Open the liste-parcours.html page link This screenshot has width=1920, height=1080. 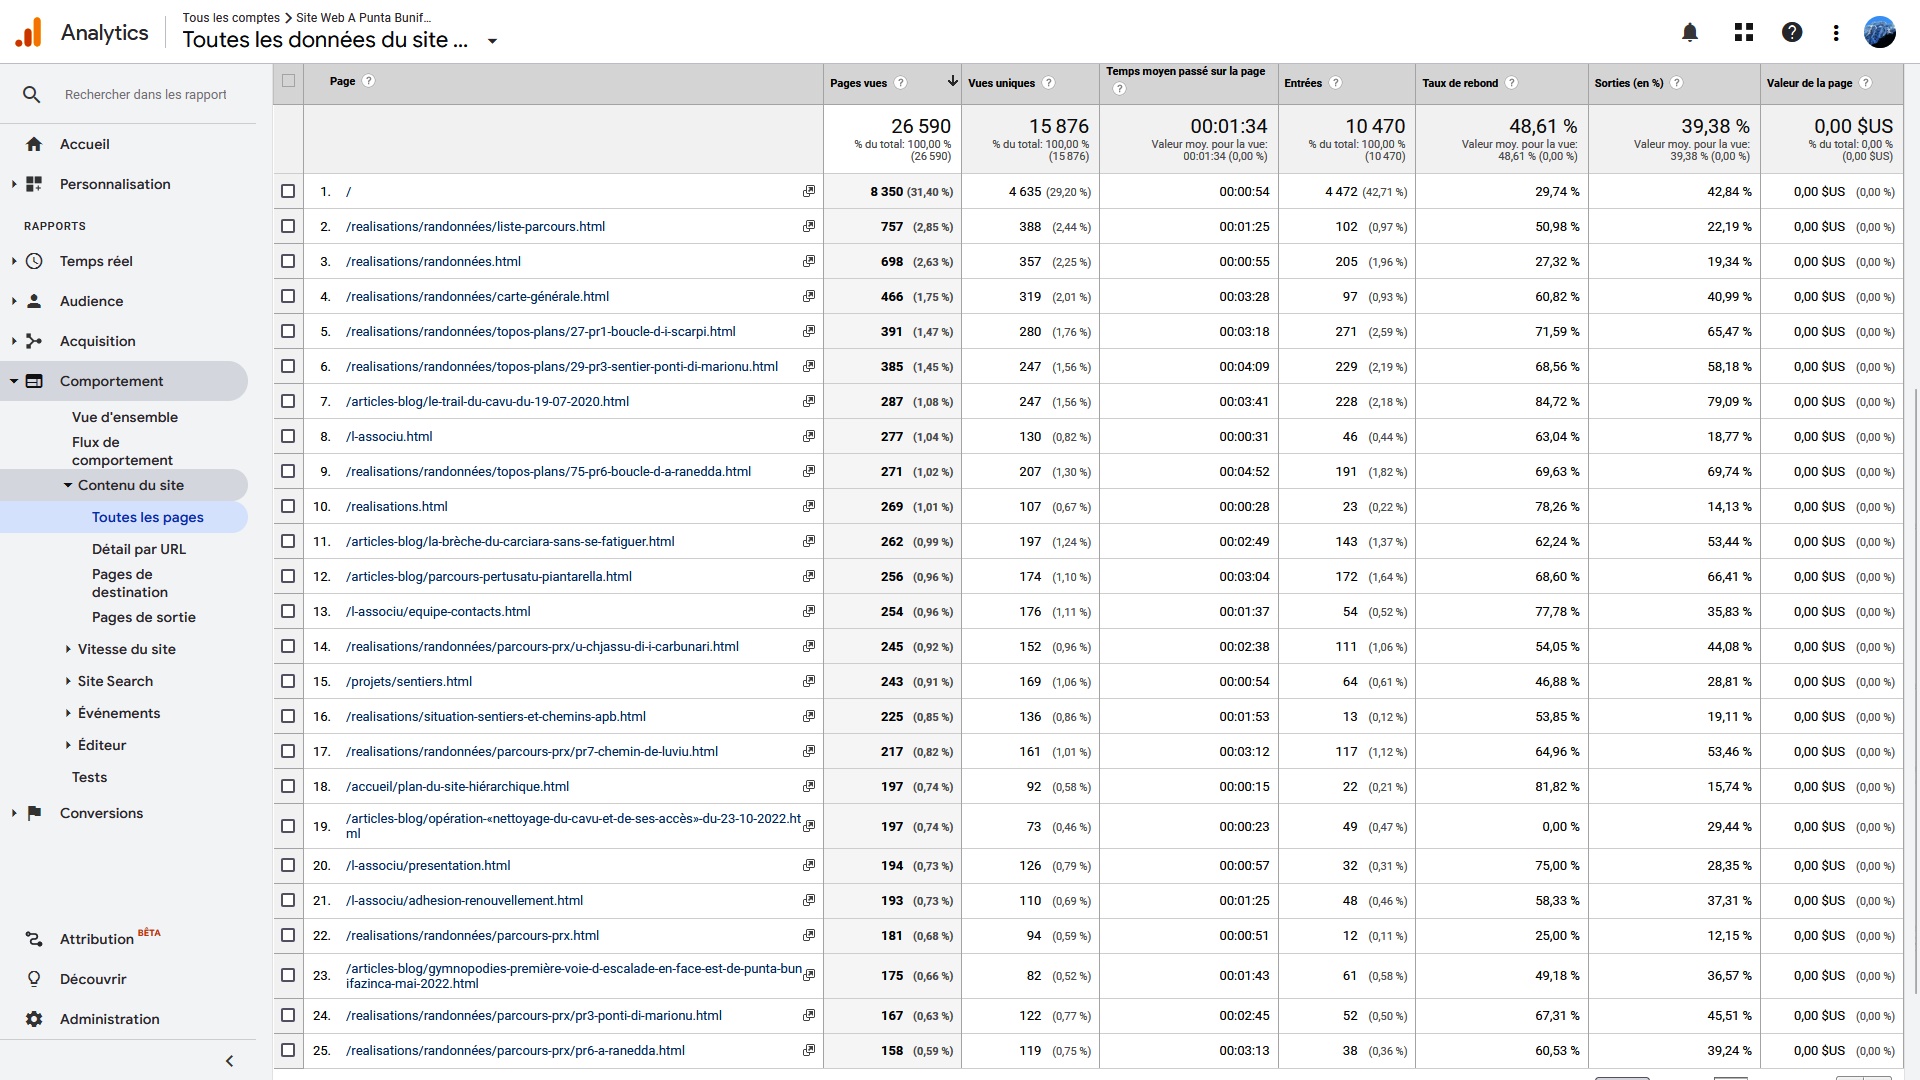click(x=475, y=226)
